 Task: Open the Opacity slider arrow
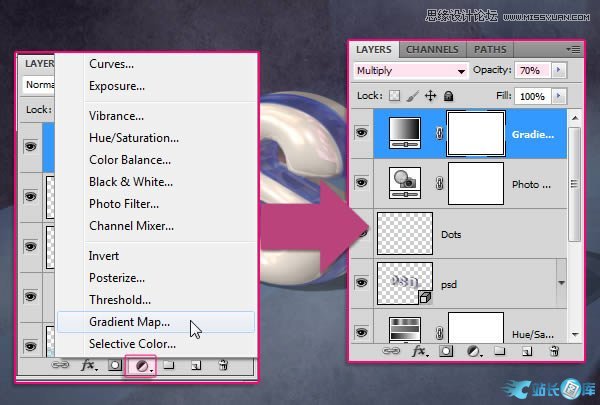[558, 71]
